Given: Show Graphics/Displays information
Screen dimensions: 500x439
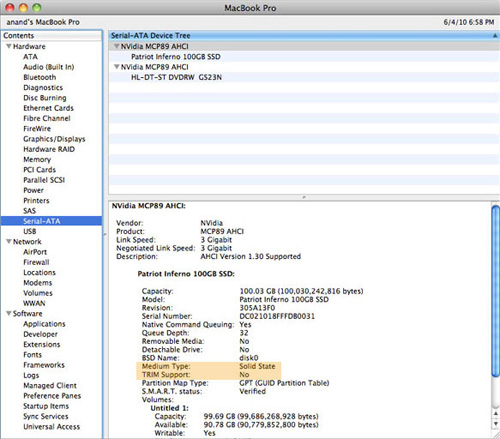Looking at the screenshot, I should click(54, 139).
